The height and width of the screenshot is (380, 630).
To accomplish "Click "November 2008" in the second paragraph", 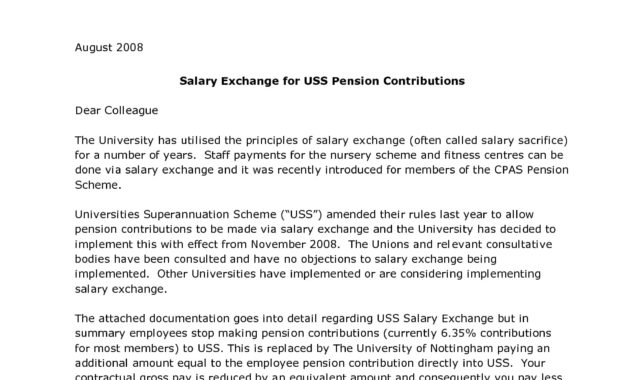I will (294, 244).
